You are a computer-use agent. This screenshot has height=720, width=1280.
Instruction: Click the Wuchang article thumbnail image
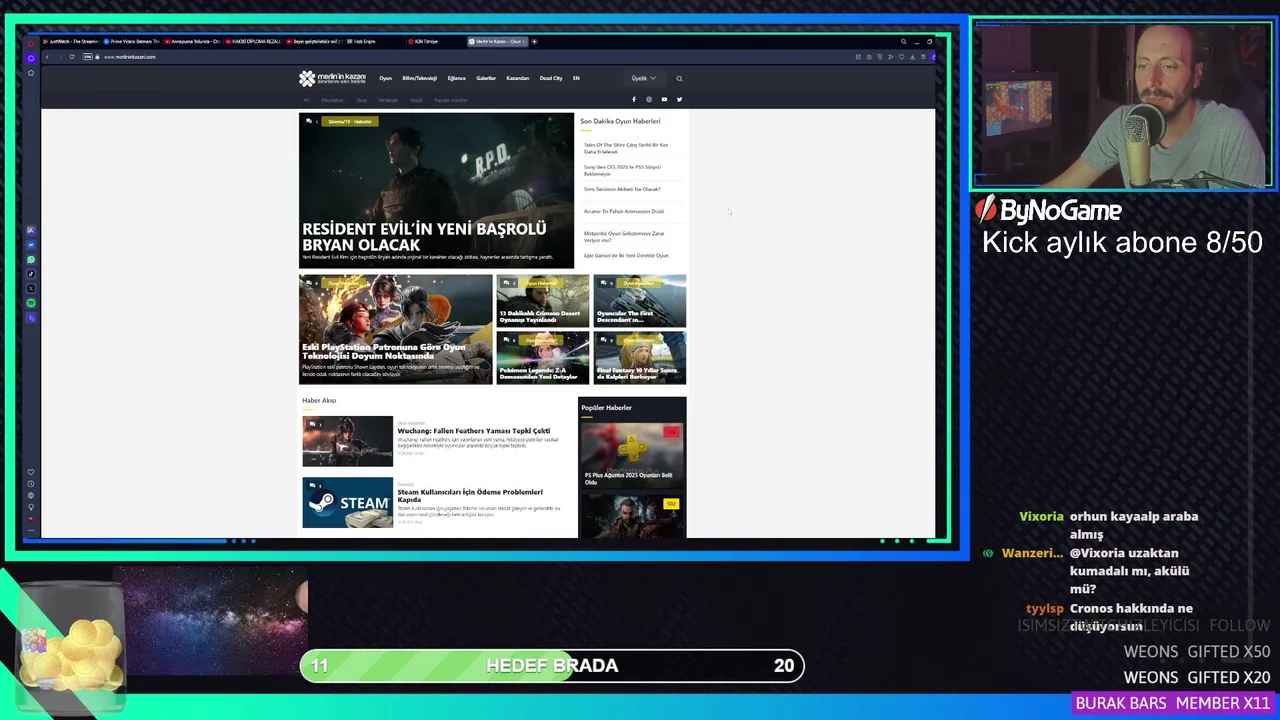click(x=348, y=441)
